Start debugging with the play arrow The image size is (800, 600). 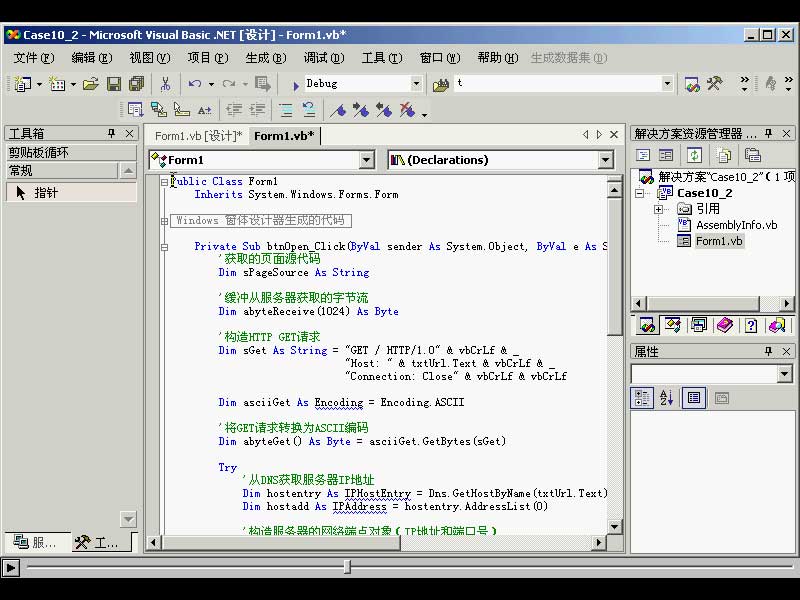tap(296, 85)
